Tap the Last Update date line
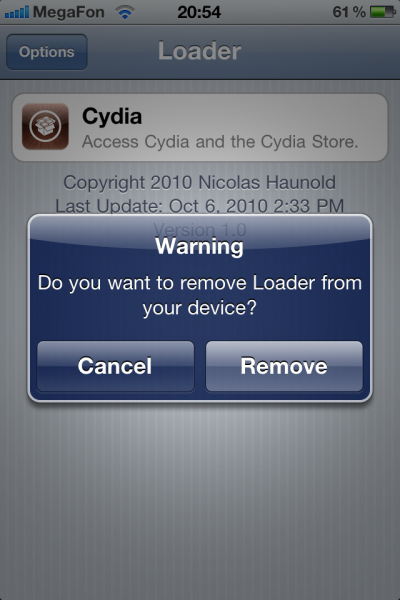The image size is (400, 600). coord(199,206)
